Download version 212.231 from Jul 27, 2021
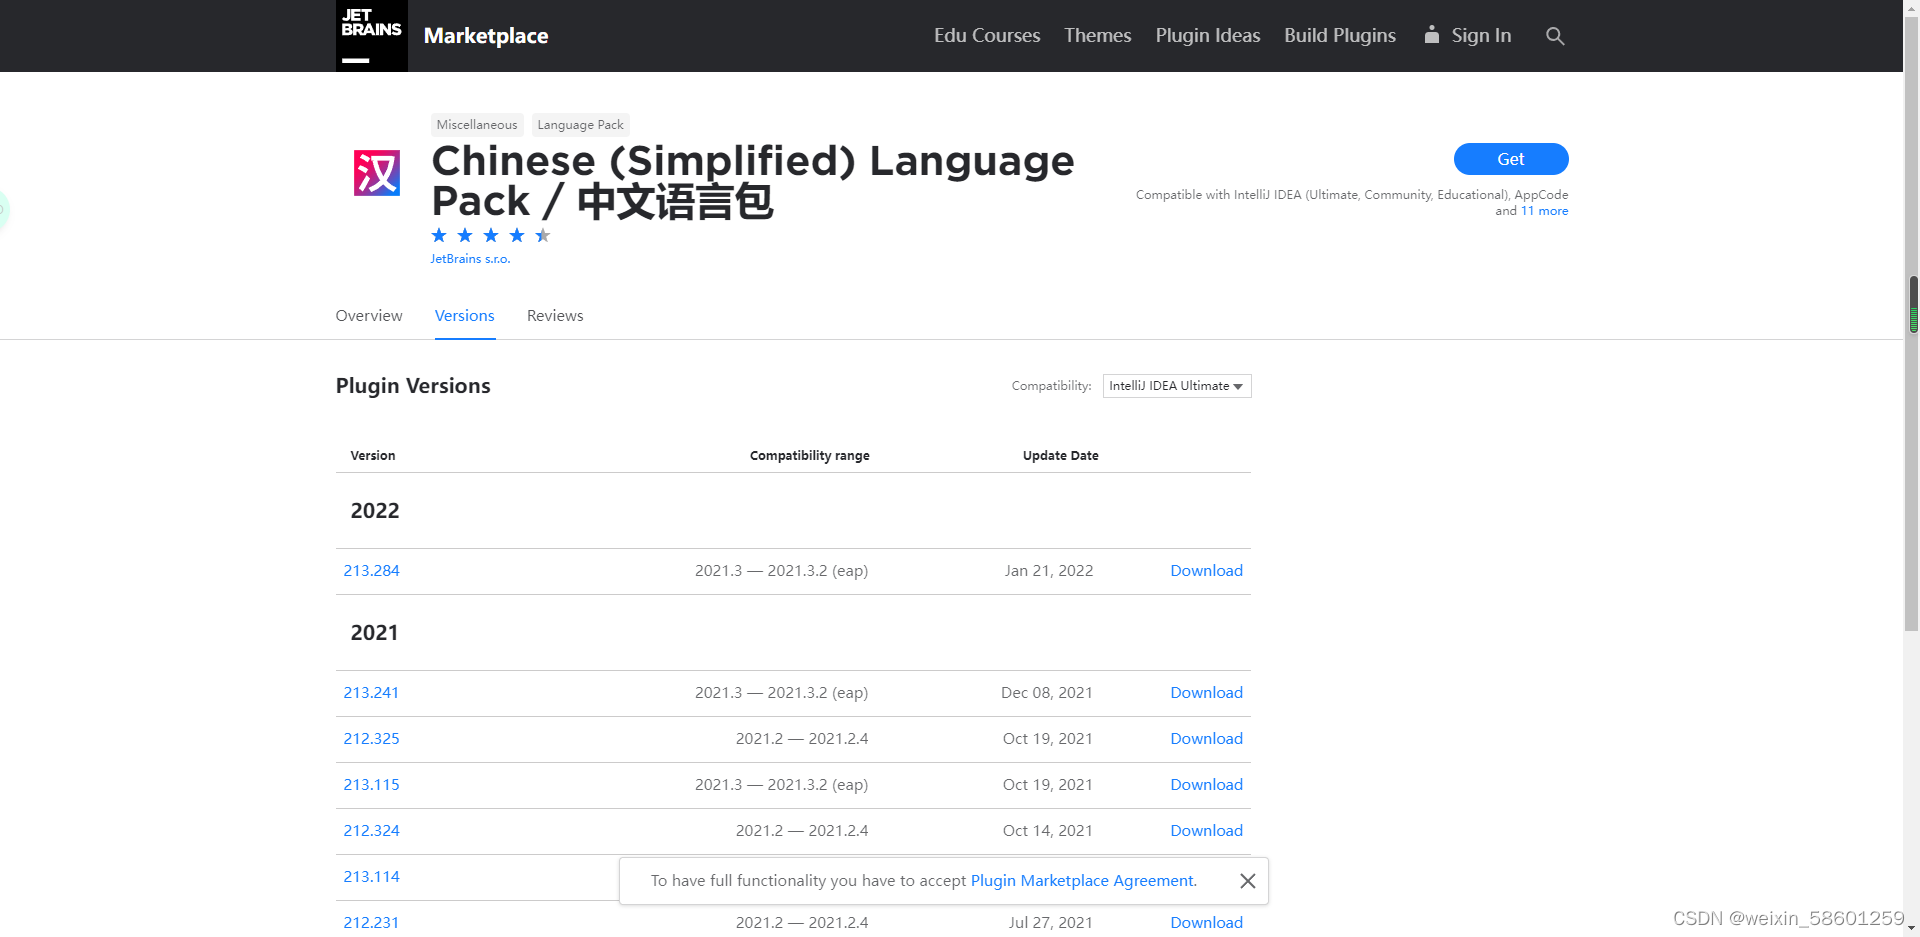1920x937 pixels. tap(1207, 923)
